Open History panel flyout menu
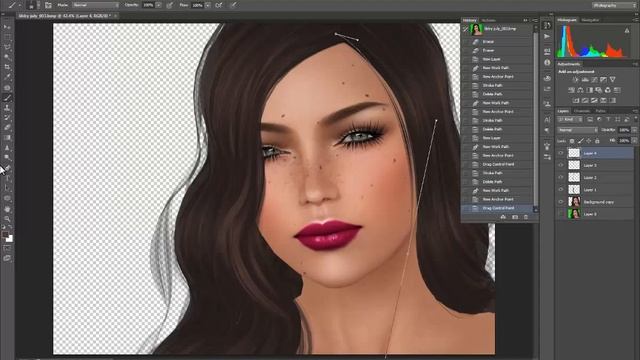 coord(535,20)
